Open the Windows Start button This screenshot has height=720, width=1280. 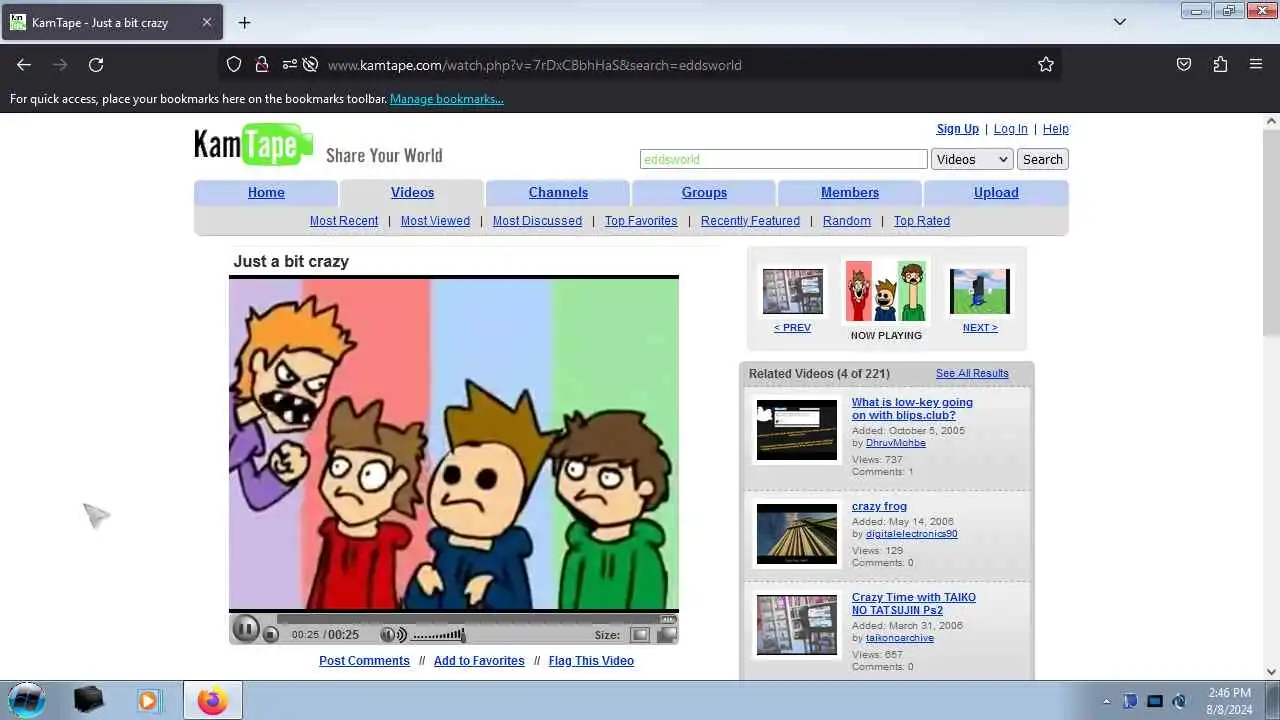pos(27,700)
